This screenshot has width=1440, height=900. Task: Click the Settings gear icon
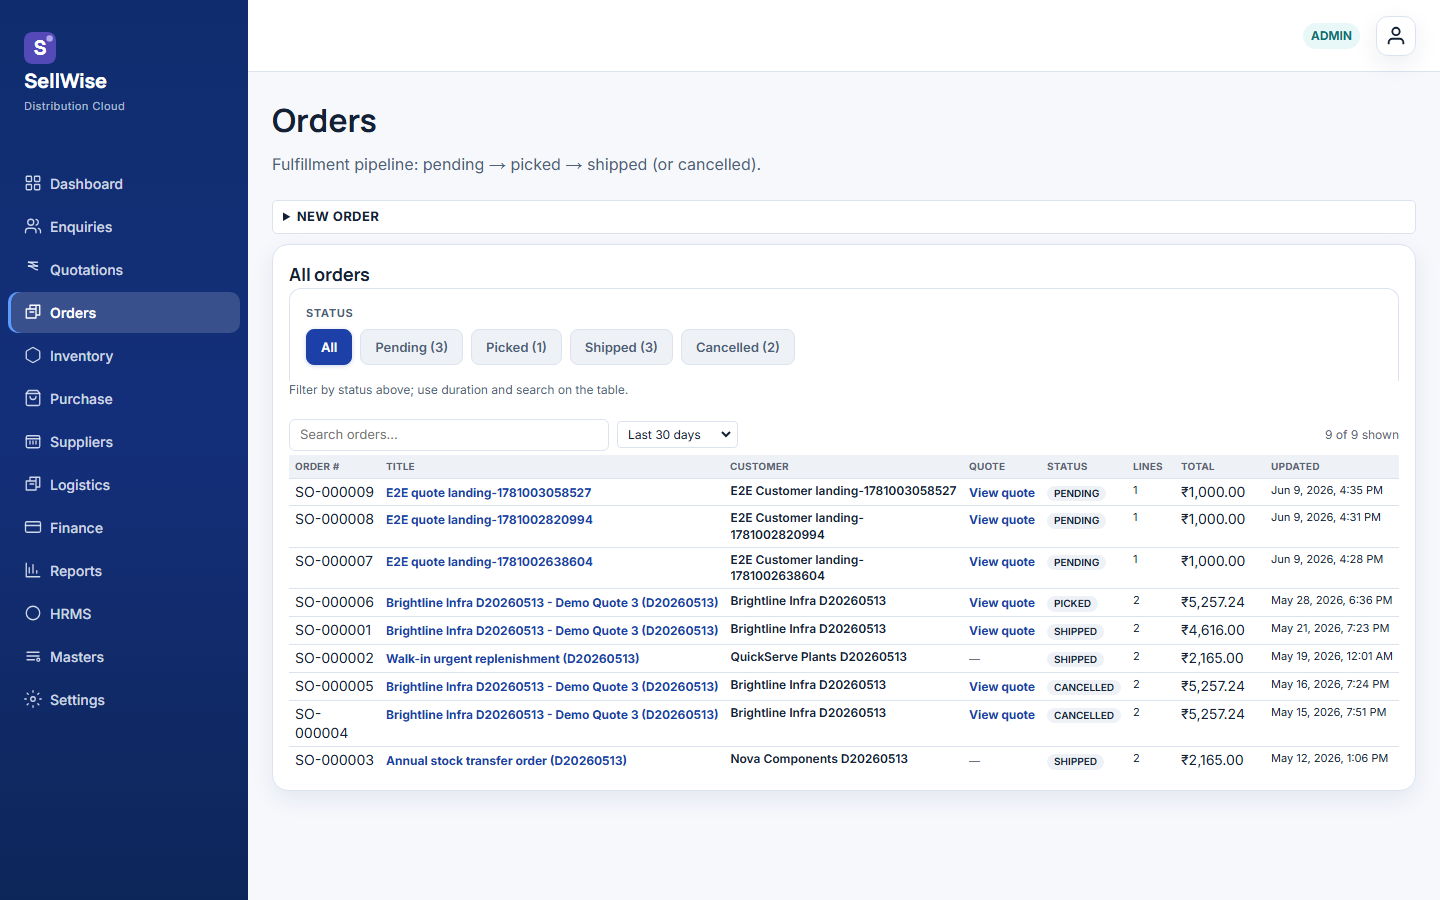pos(33,699)
